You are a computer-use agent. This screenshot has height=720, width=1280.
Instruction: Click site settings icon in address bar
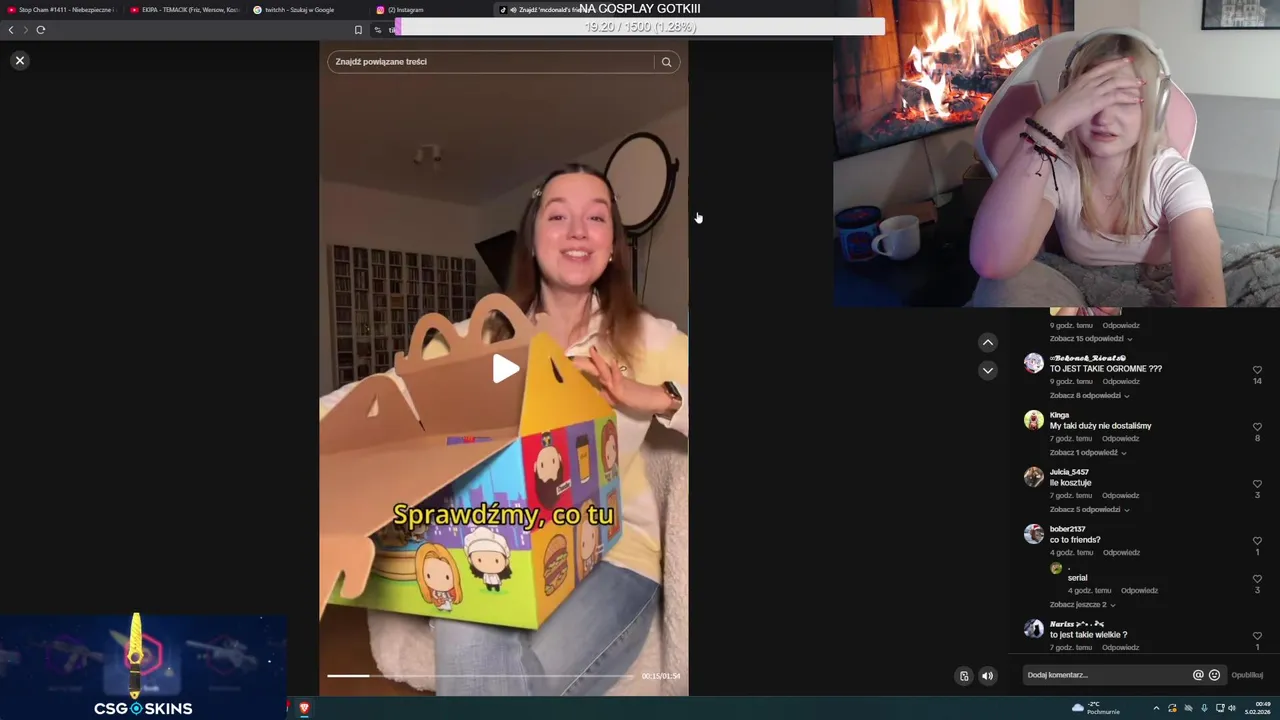tap(378, 30)
